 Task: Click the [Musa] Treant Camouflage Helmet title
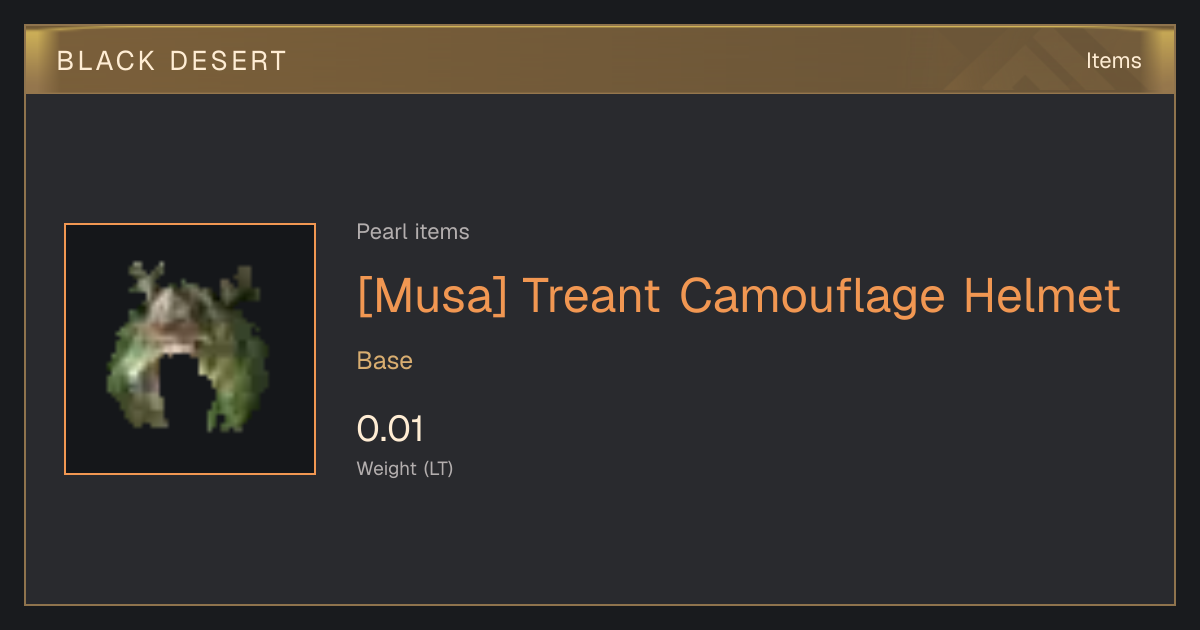[739, 296]
